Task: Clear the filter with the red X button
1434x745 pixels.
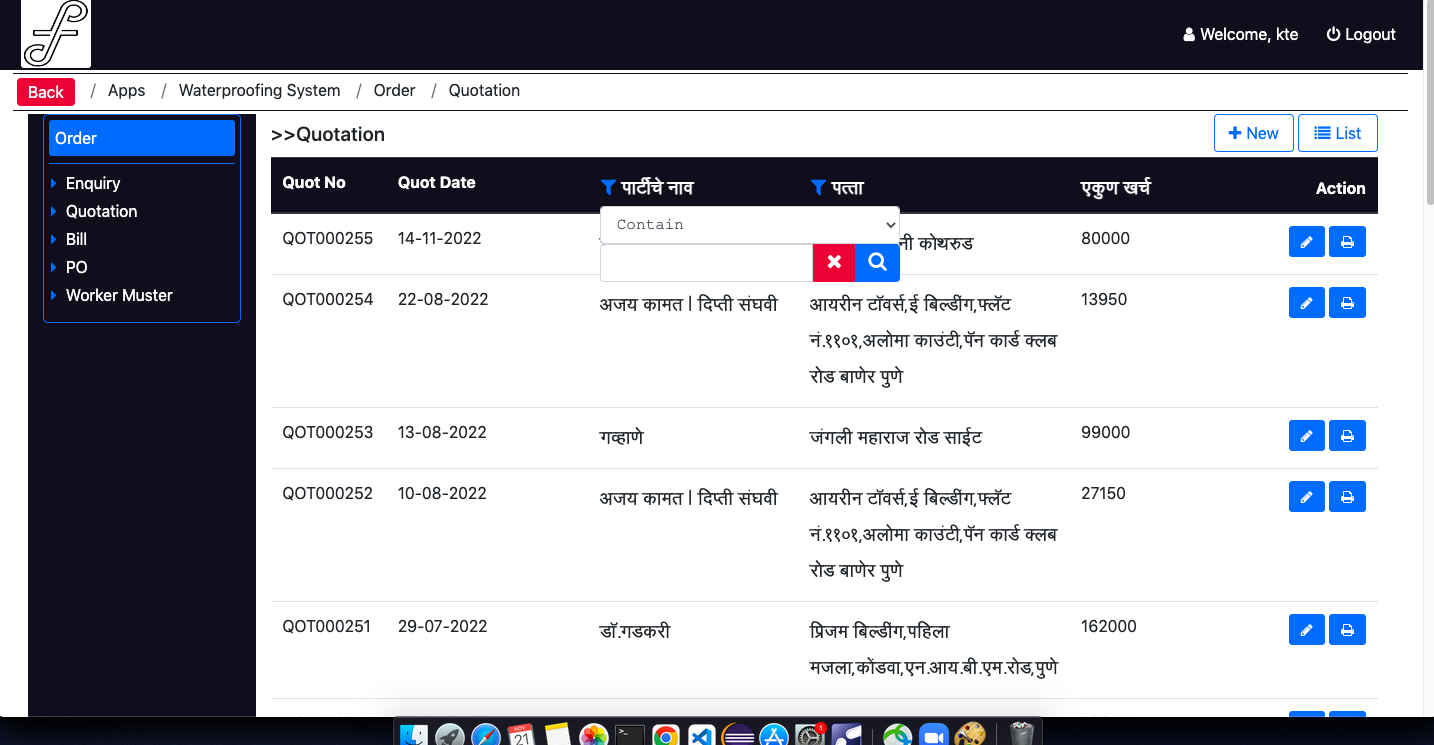Action: click(x=834, y=262)
